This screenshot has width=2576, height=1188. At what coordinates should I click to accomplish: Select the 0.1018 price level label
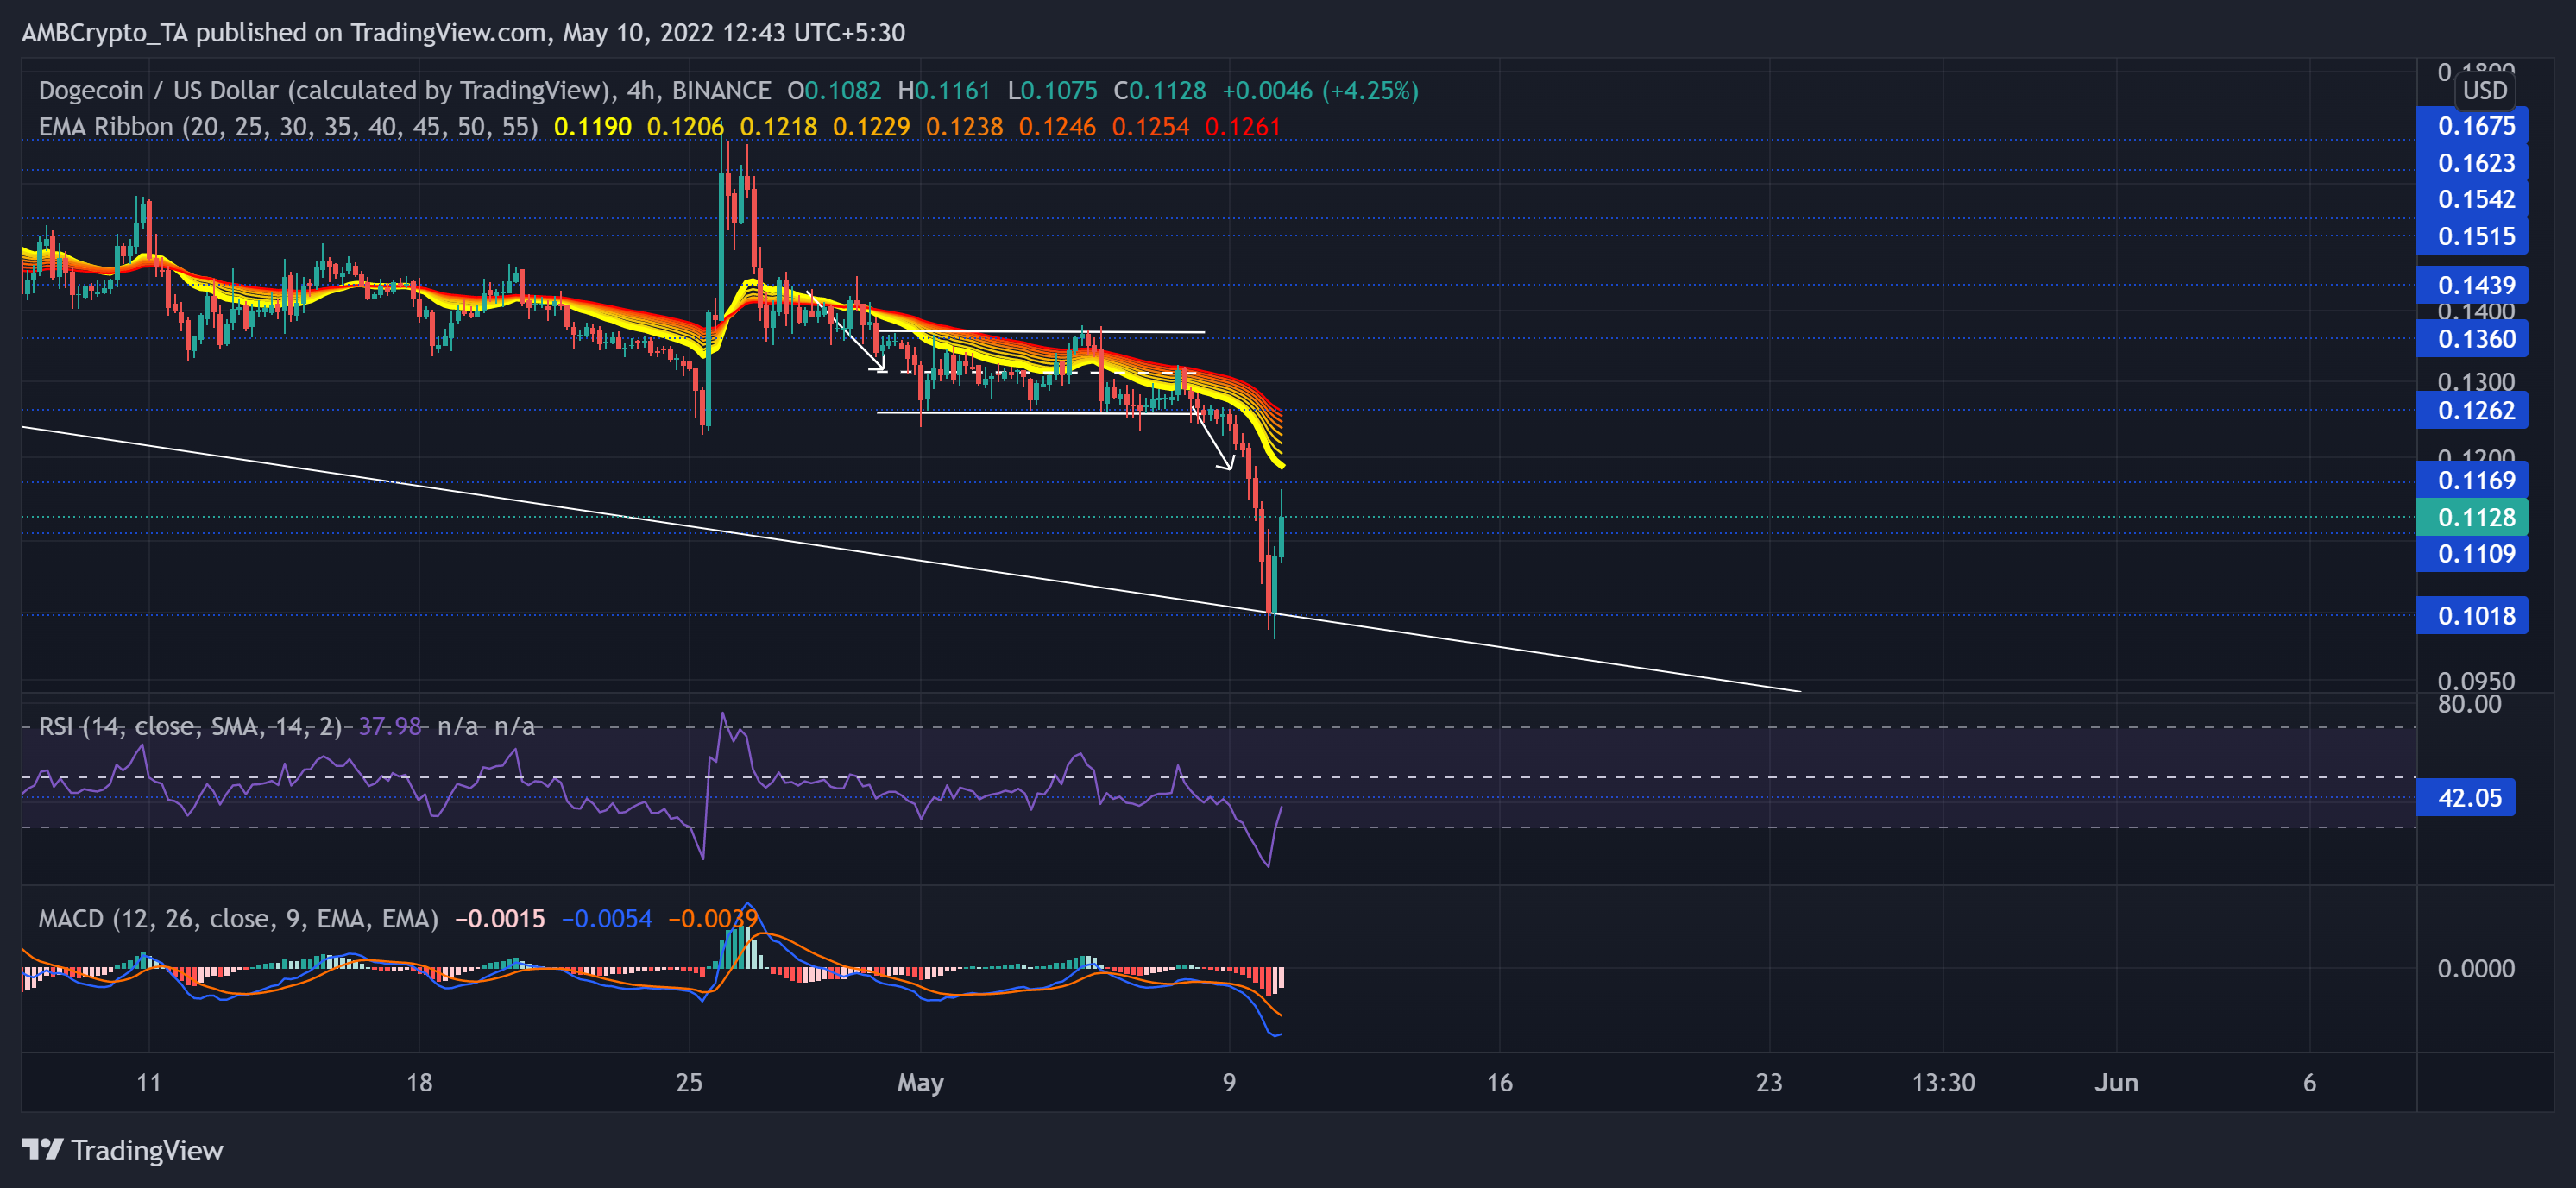pos(2472,615)
